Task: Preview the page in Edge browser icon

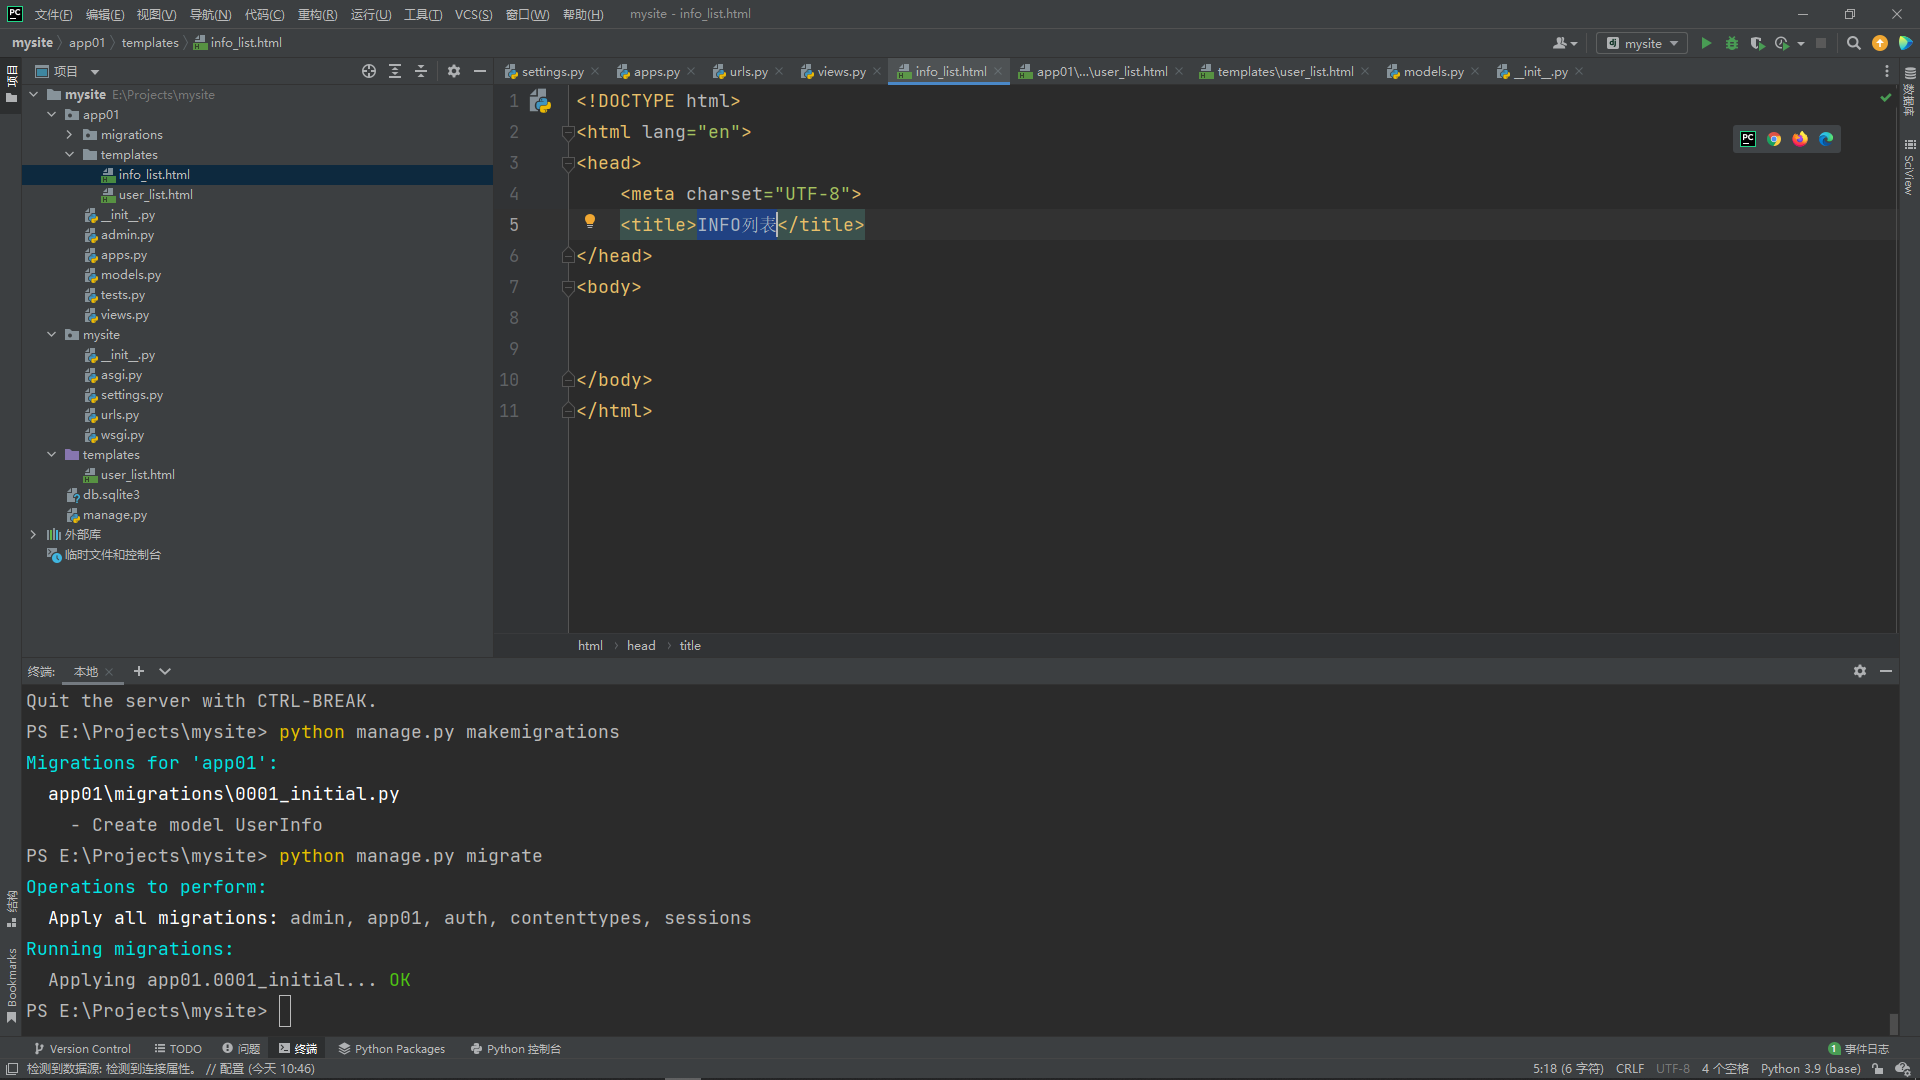Action: pos(1826,139)
